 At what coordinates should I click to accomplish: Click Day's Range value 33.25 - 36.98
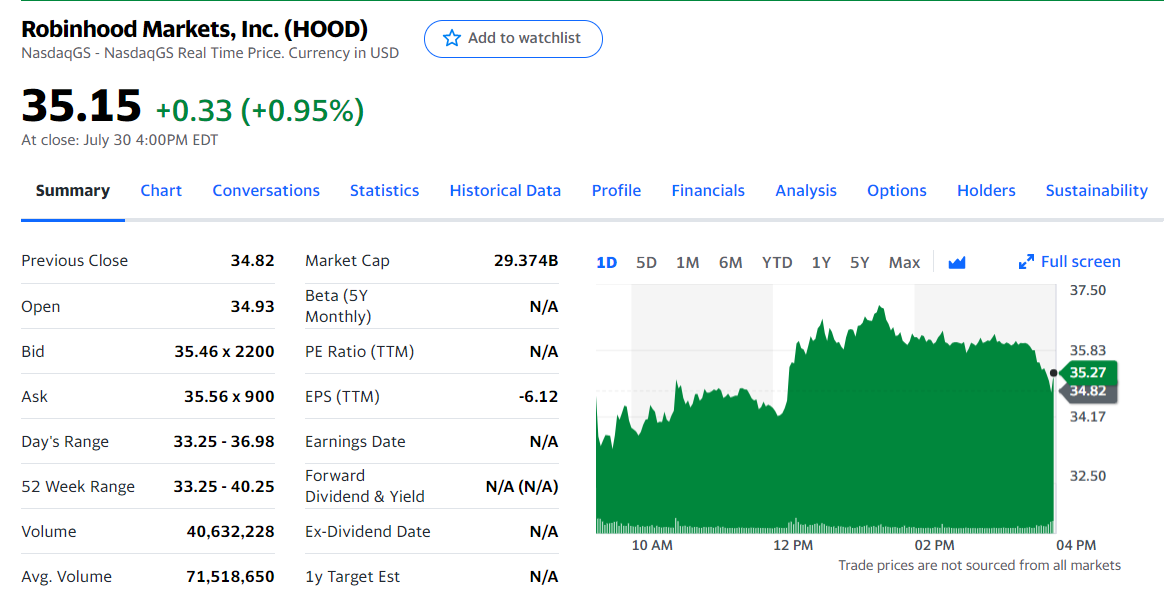click(224, 442)
